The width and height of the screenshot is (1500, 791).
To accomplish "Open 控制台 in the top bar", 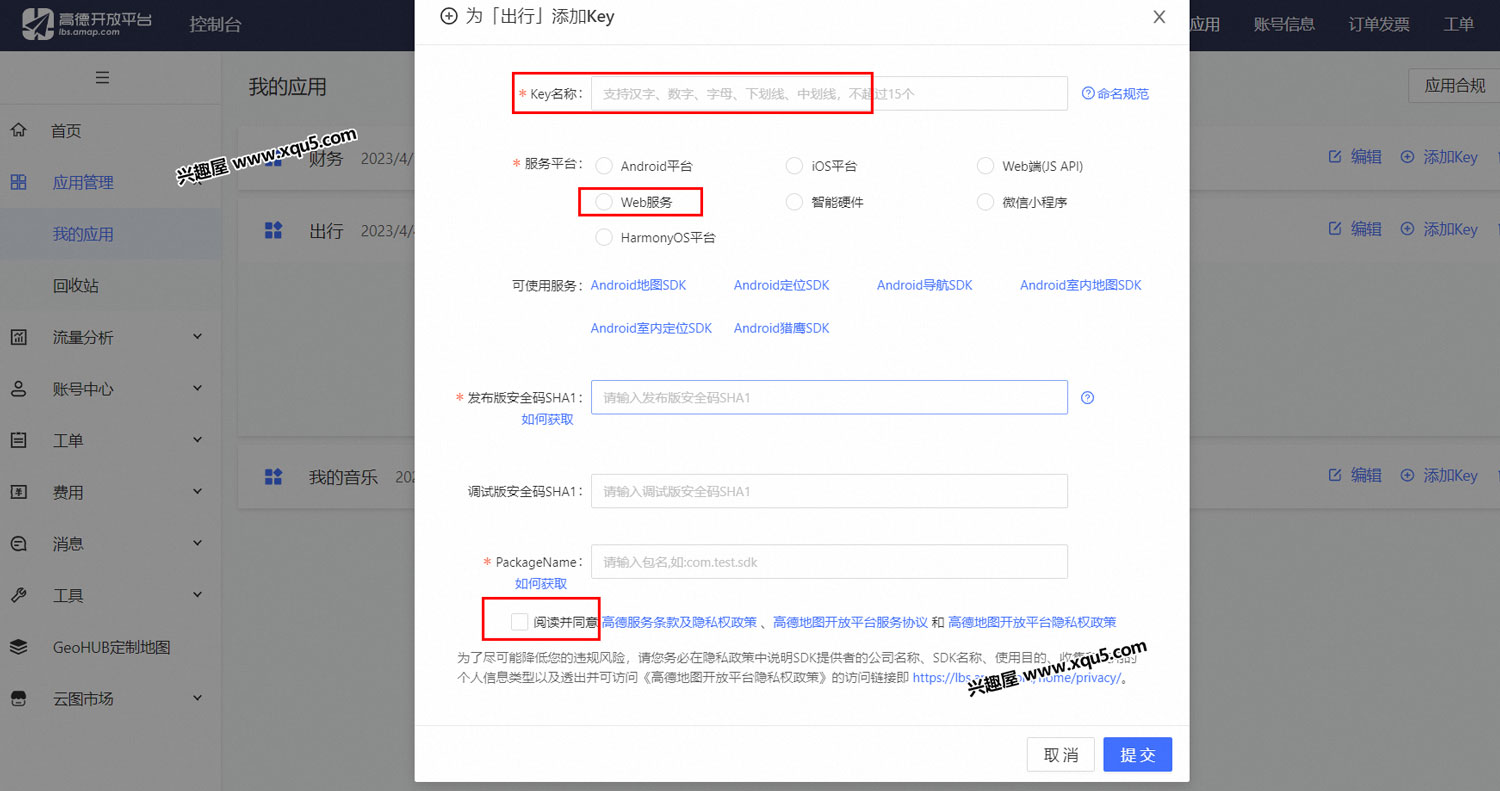I will [x=215, y=24].
